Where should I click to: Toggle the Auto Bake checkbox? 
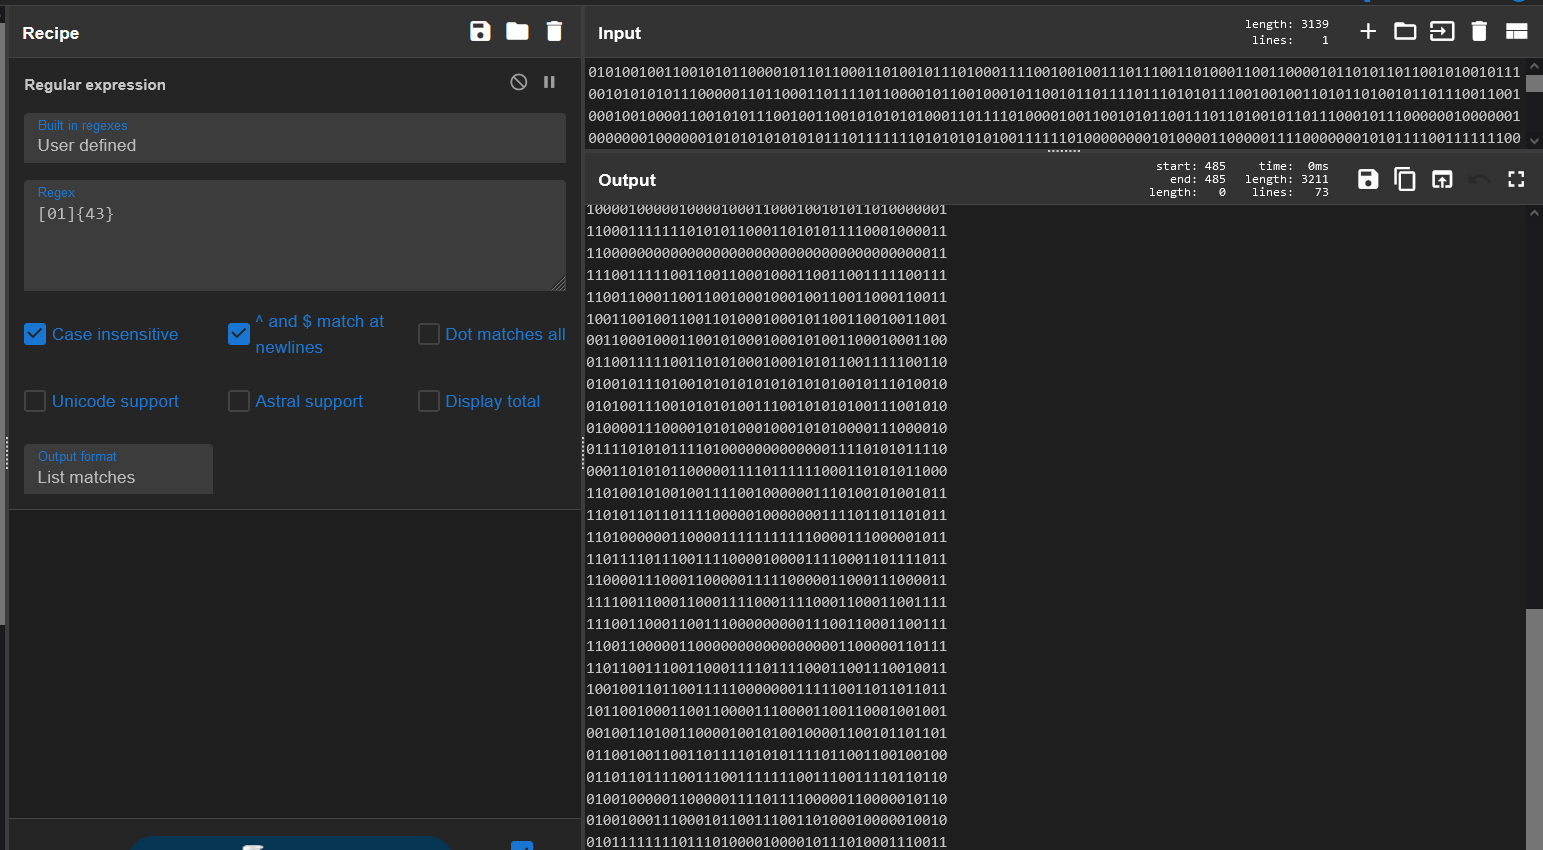click(x=522, y=846)
